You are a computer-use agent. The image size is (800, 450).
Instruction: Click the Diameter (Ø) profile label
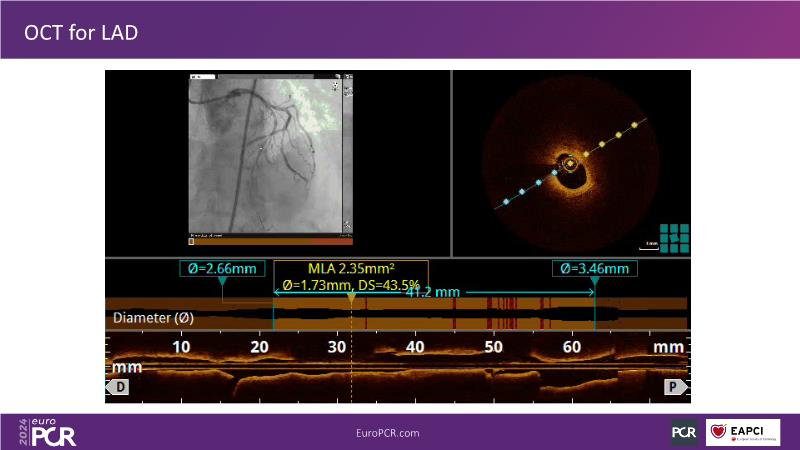pos(153,318)
